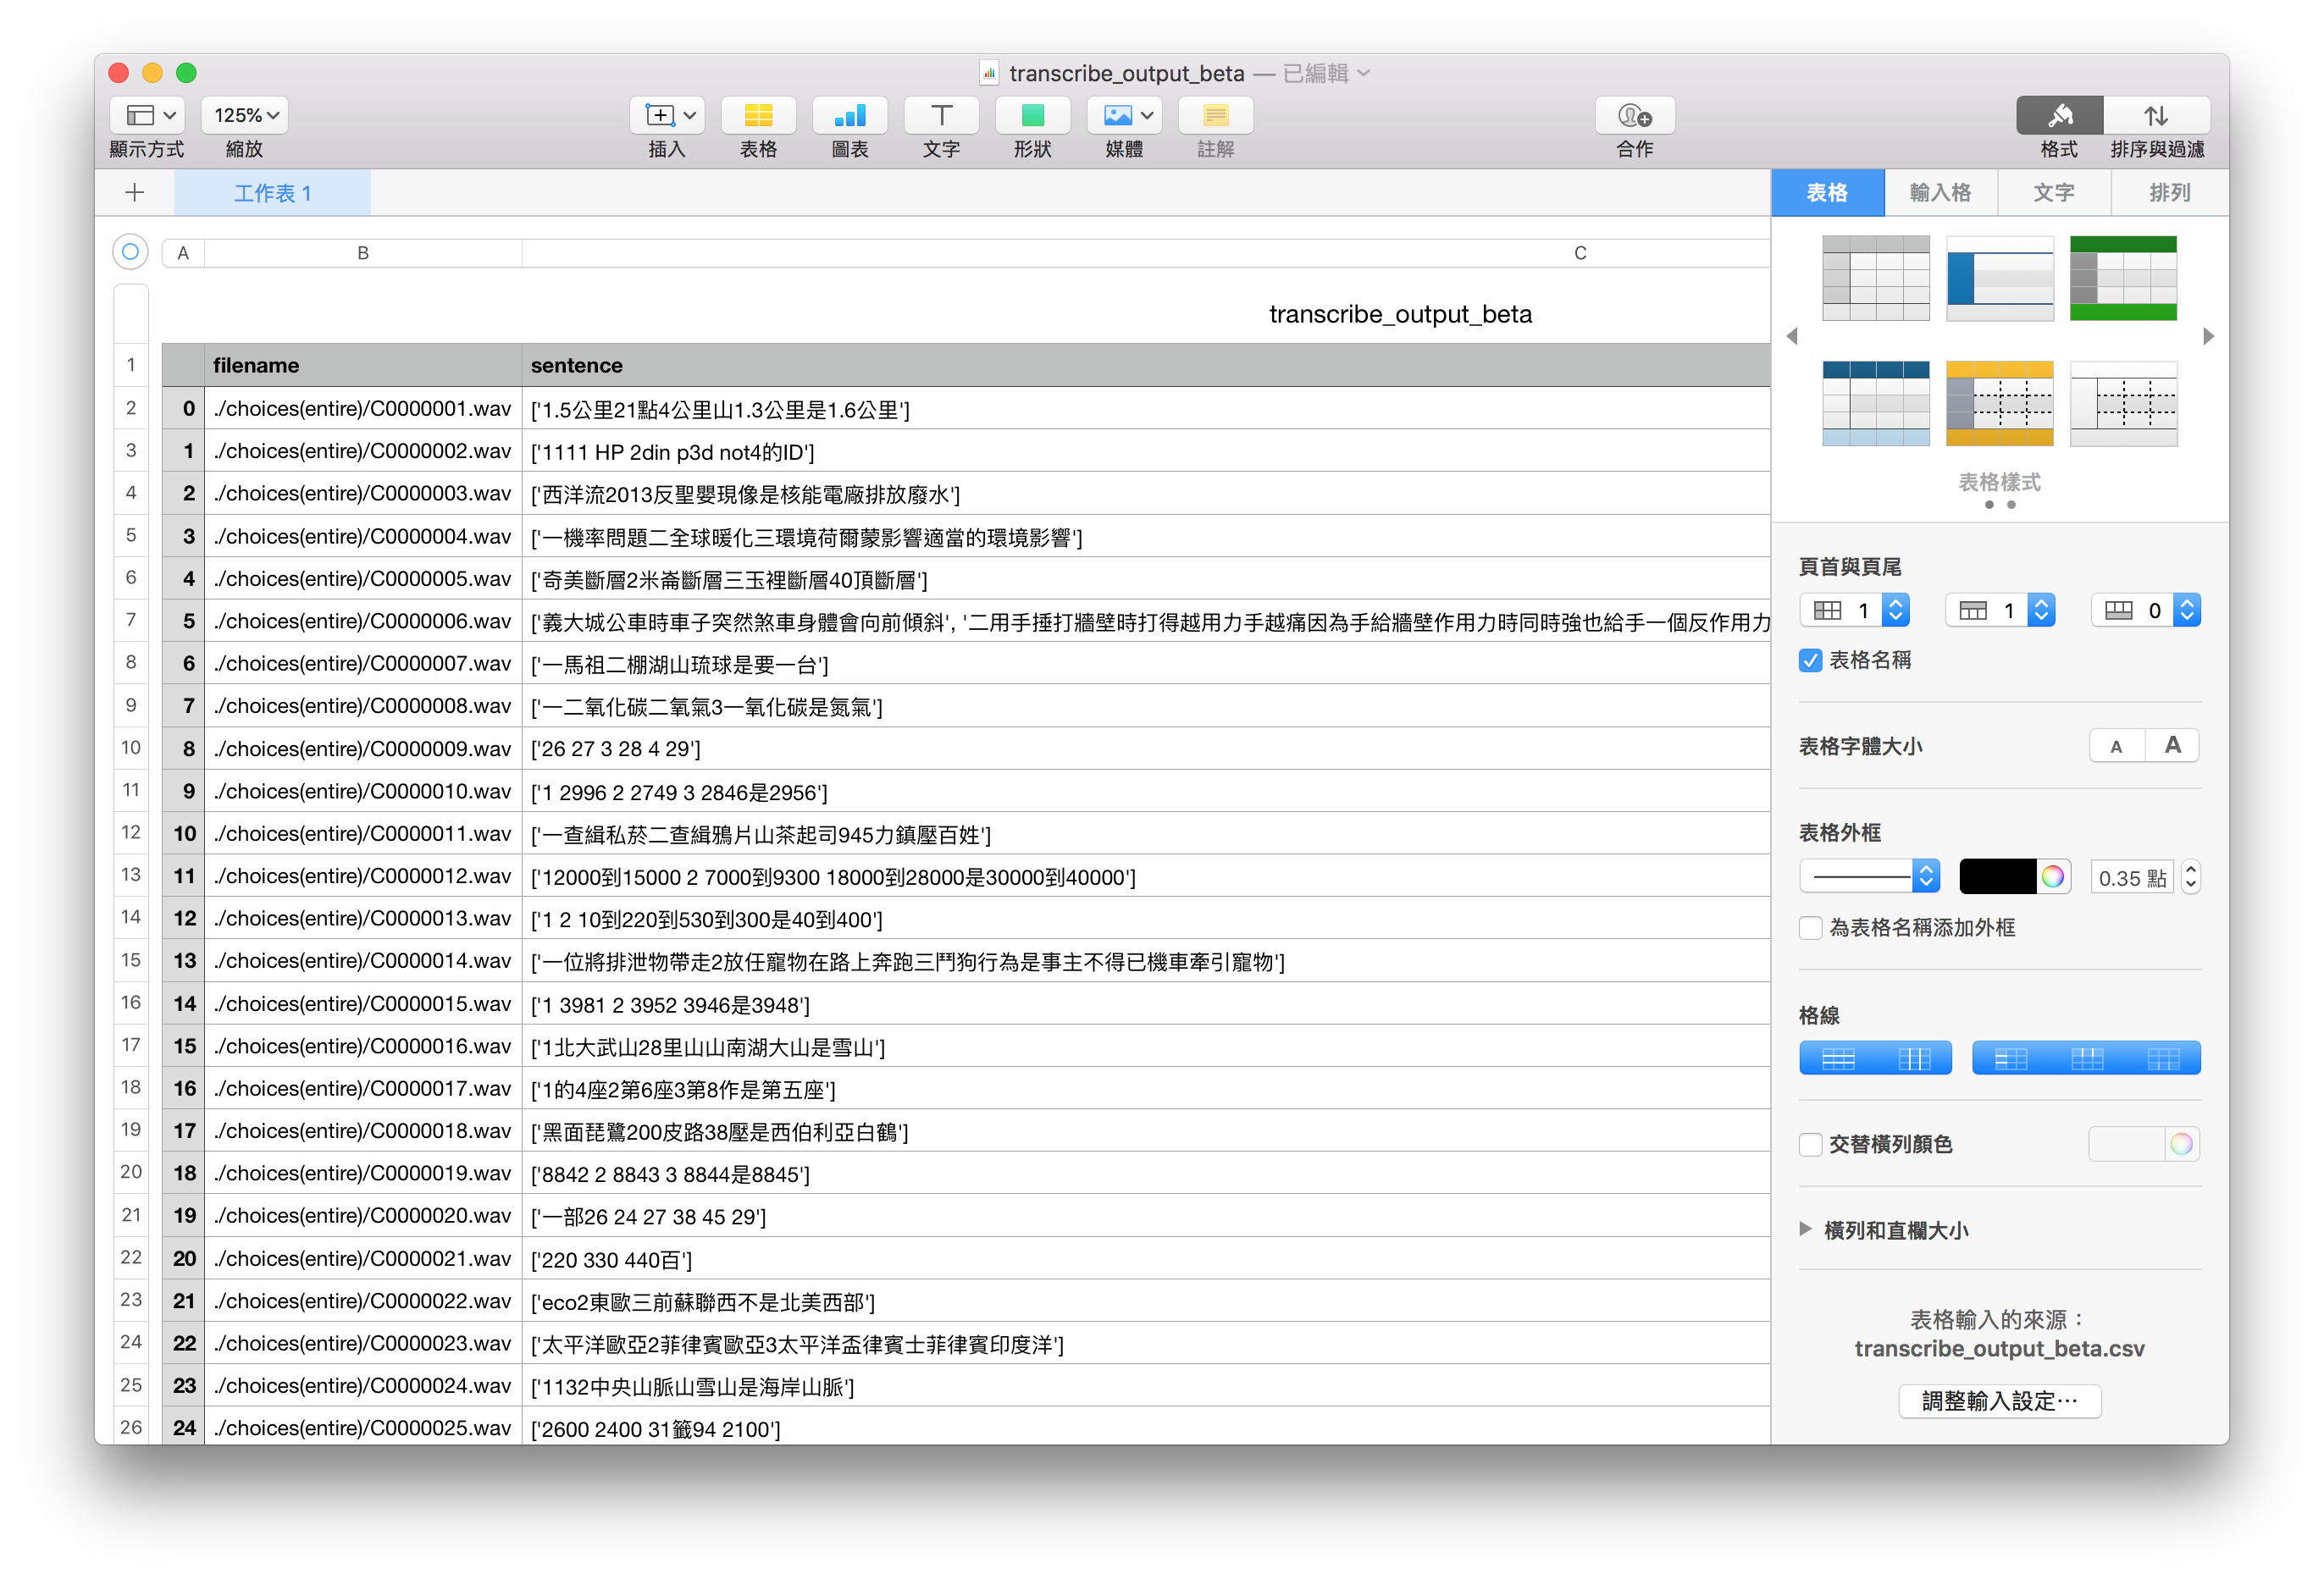Open the 125% zoom dropdown
2324x1580 pixels.
click(245, 116)
